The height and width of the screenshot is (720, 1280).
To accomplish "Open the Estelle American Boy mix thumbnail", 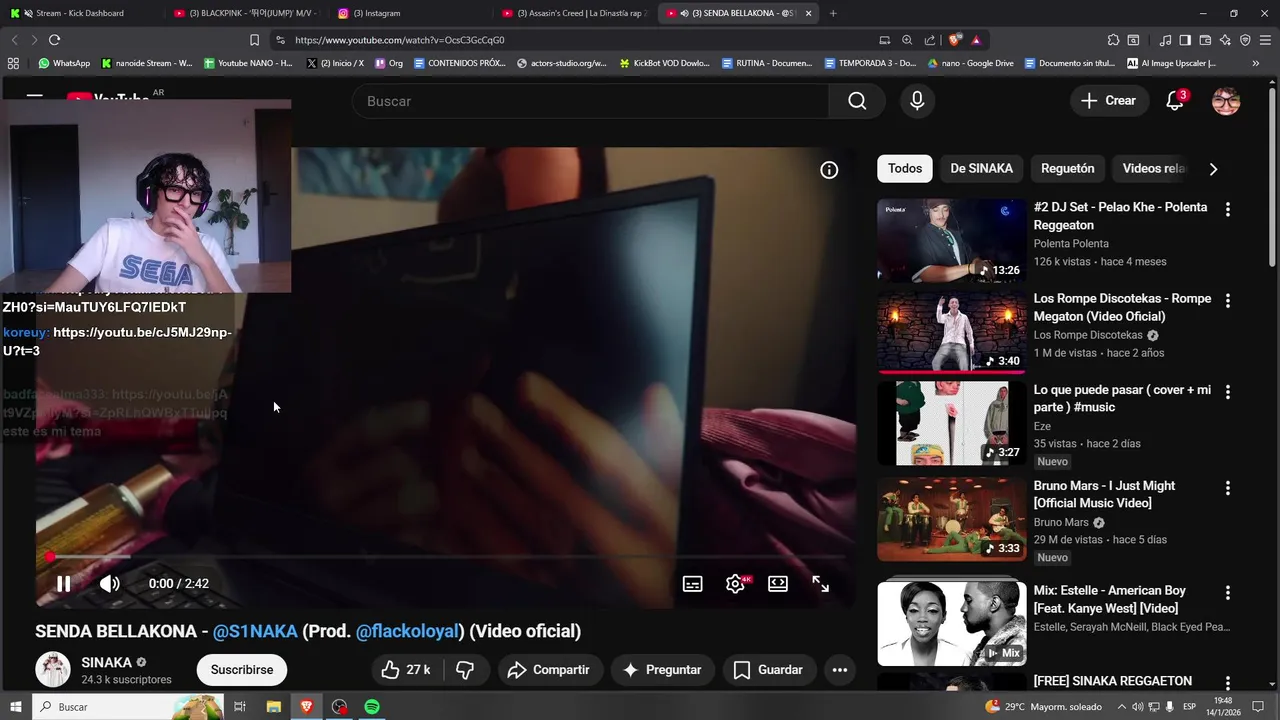I will [951, 624].
